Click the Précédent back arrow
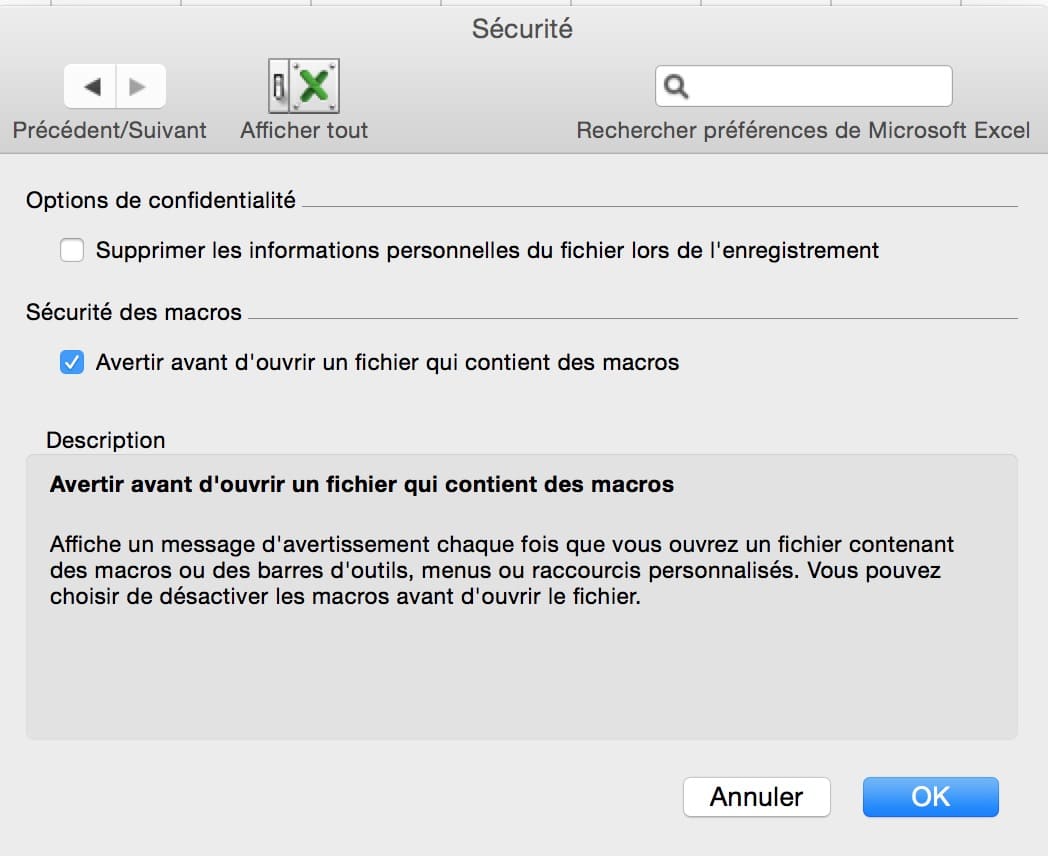1048x856 pixels. click(x=91, y=87)
